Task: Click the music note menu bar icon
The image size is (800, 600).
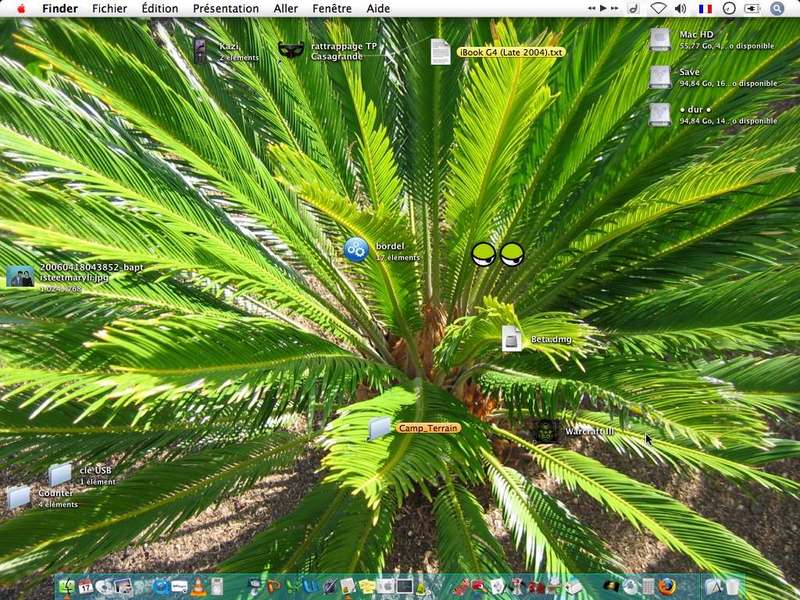Action: click(633, 8)
